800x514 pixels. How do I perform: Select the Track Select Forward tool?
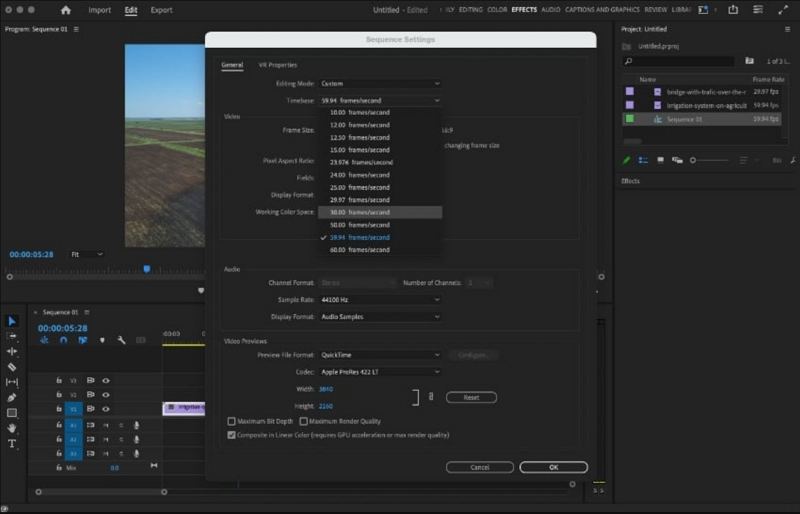[12, 336]
